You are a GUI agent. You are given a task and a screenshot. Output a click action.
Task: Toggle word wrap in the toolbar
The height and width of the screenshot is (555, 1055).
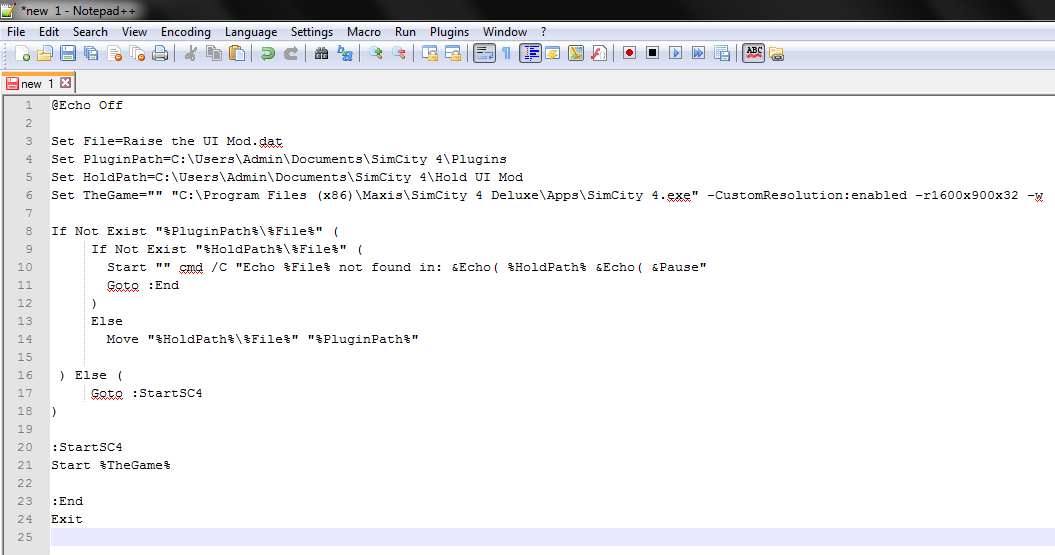[x=484, y=53]
